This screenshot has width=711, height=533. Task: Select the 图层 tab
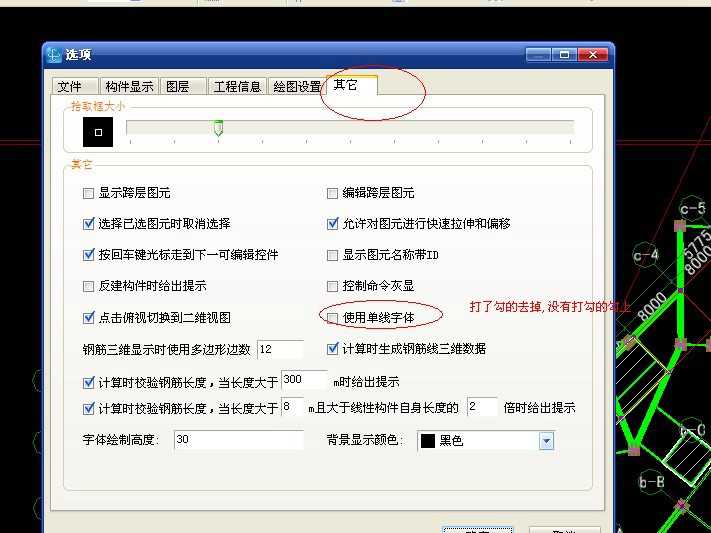(183, 86)
